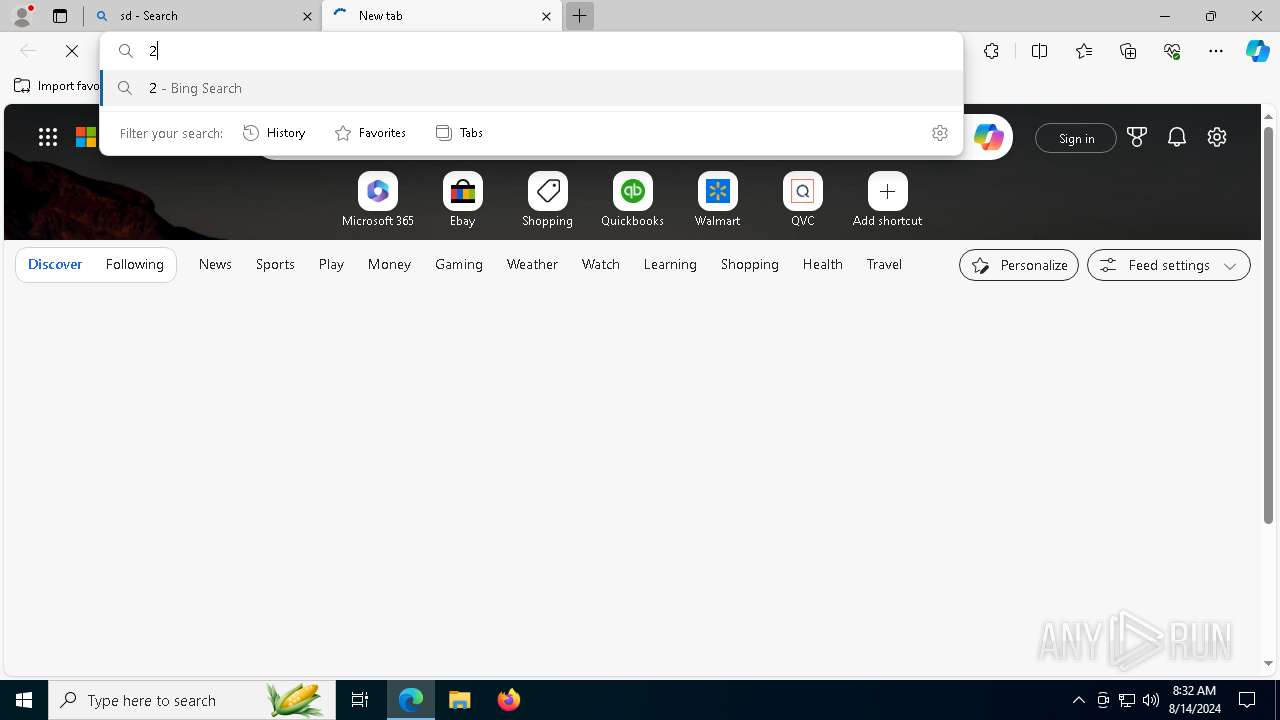This screenshot has width=1280, height=720.
Task: Add a new tab with plus
Action: click(x=579, y=16)
